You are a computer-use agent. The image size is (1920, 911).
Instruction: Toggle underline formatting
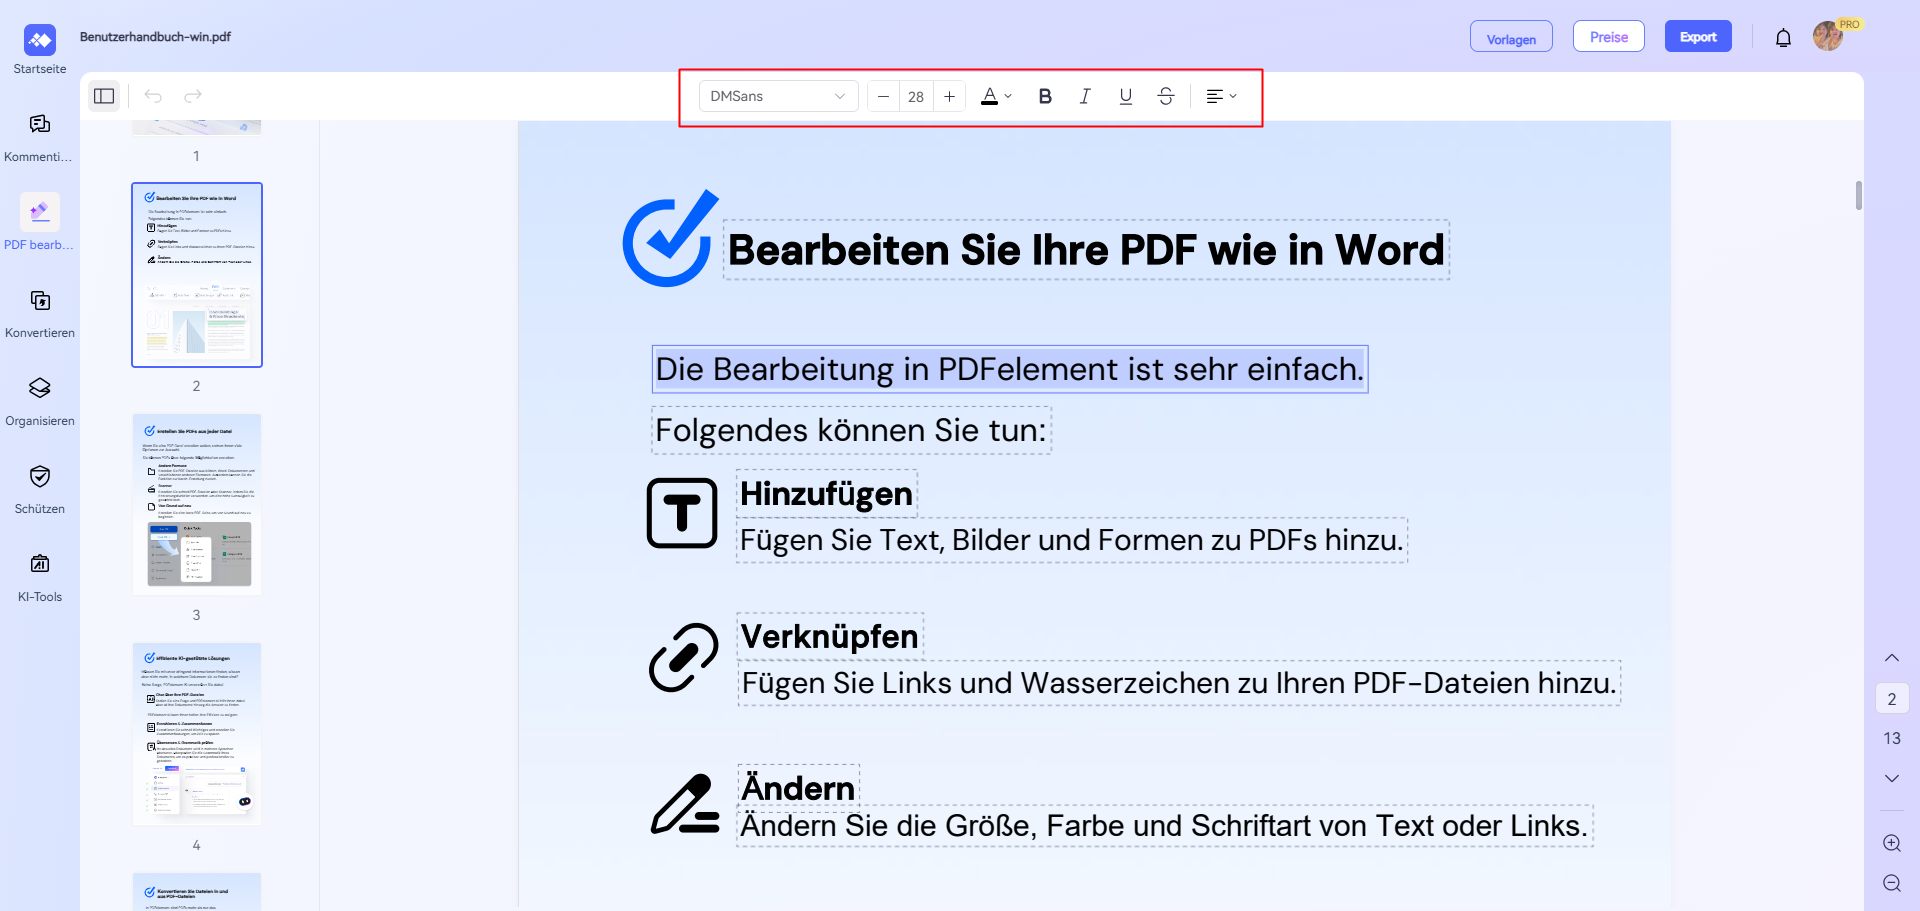click(1126, 96)
